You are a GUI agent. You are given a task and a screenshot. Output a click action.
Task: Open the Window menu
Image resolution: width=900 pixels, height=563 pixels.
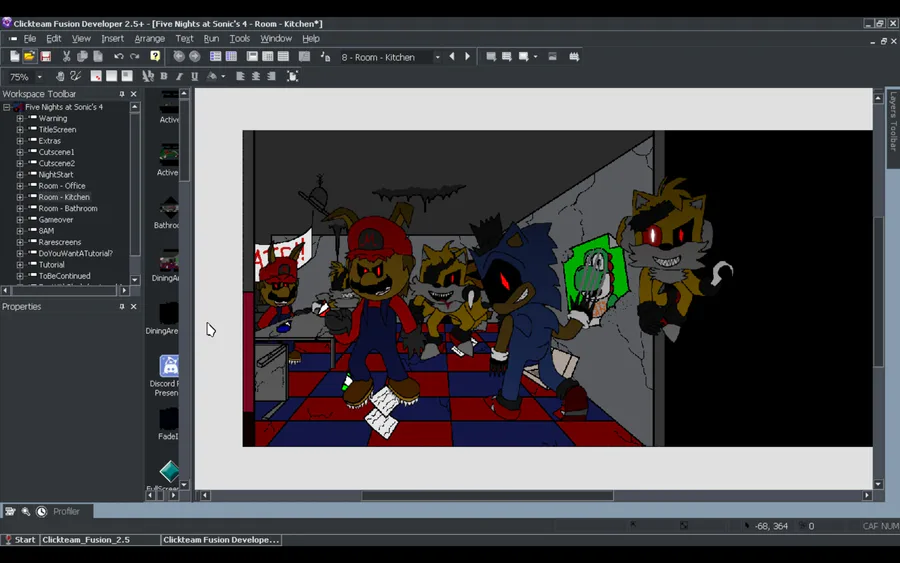pos(276,38)
